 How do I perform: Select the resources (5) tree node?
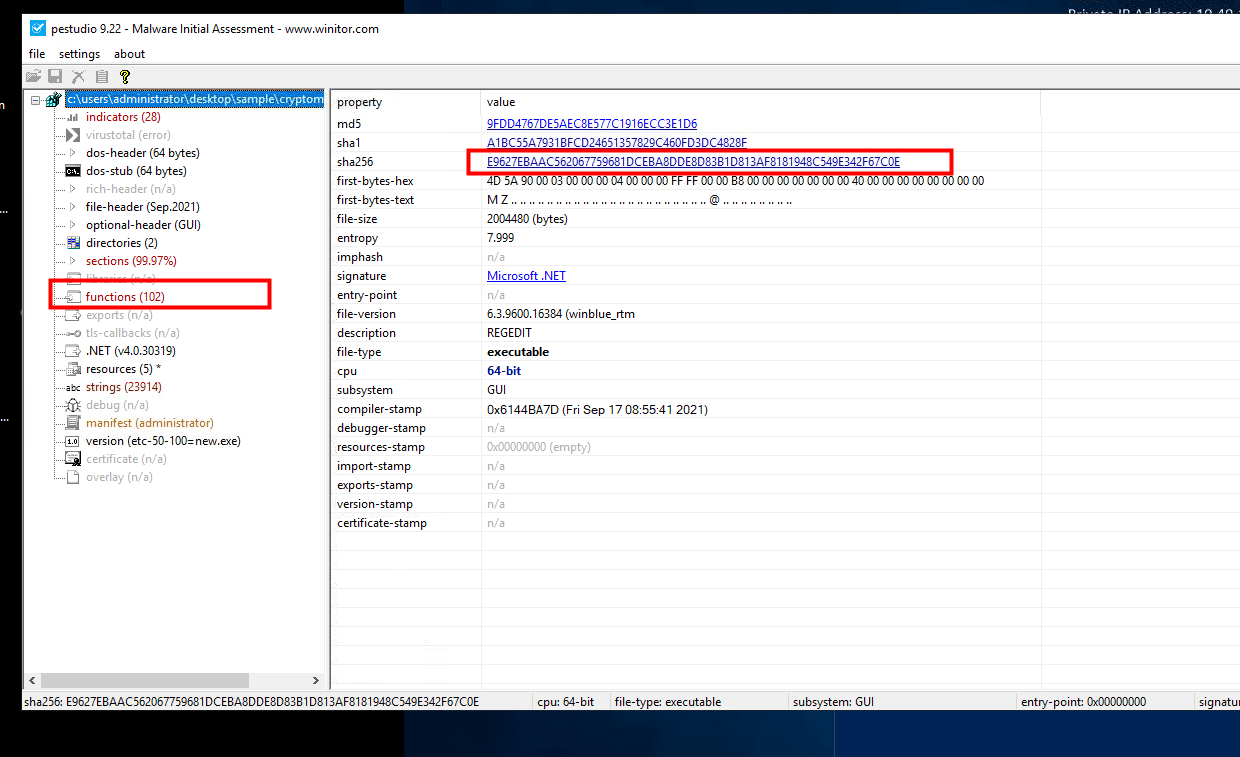pyautogui.click(x=123, y=369)
